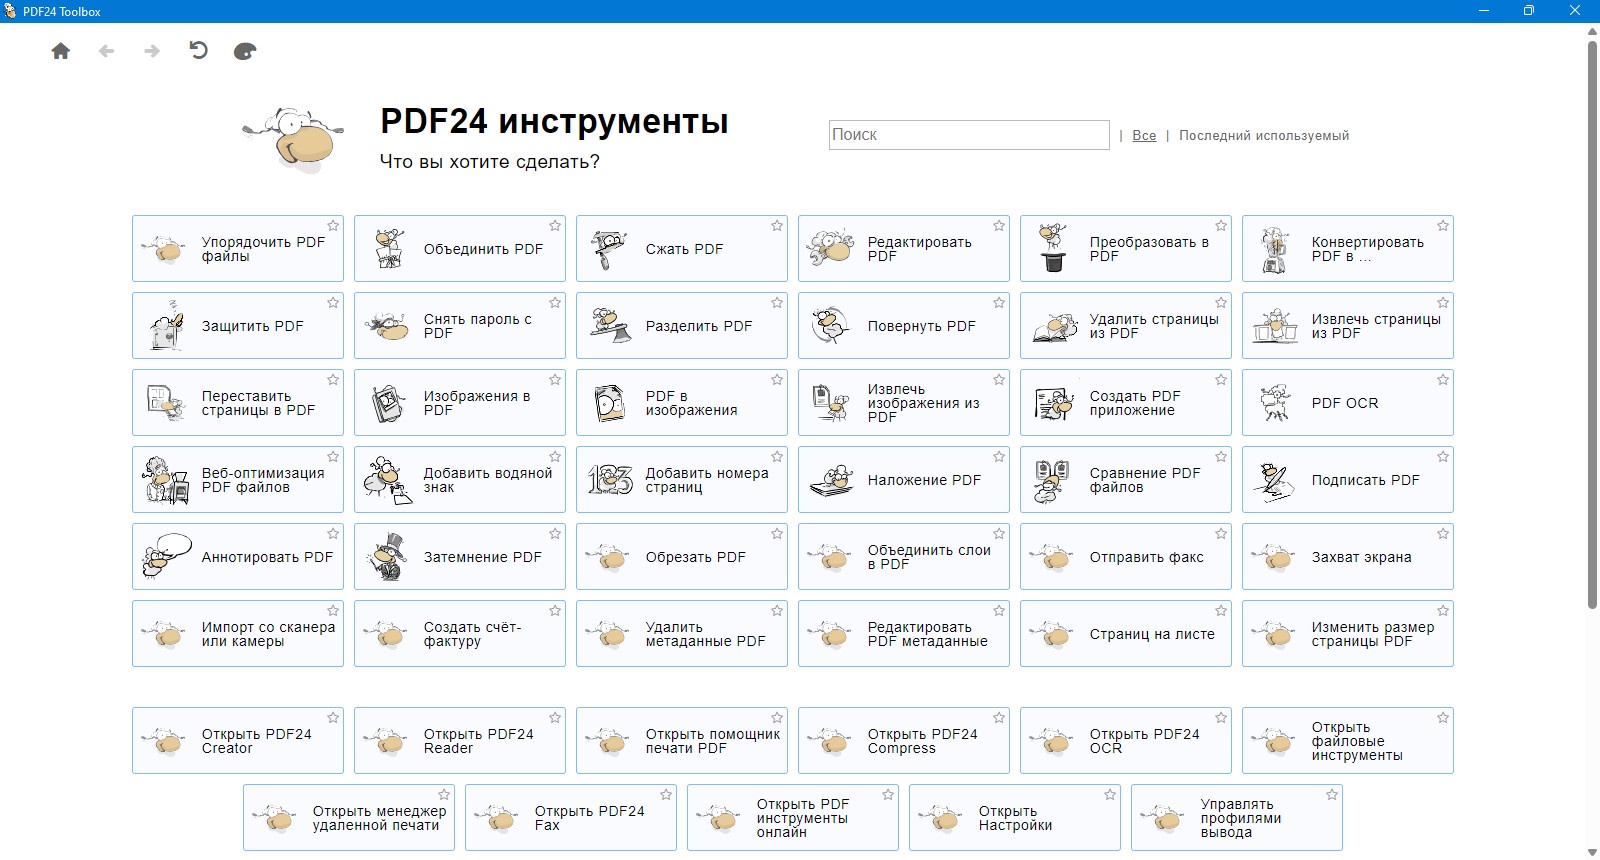Open the Объединить PDF tool
The width and height of the screenshot is (1600, 860).
[x=460, y=249]
